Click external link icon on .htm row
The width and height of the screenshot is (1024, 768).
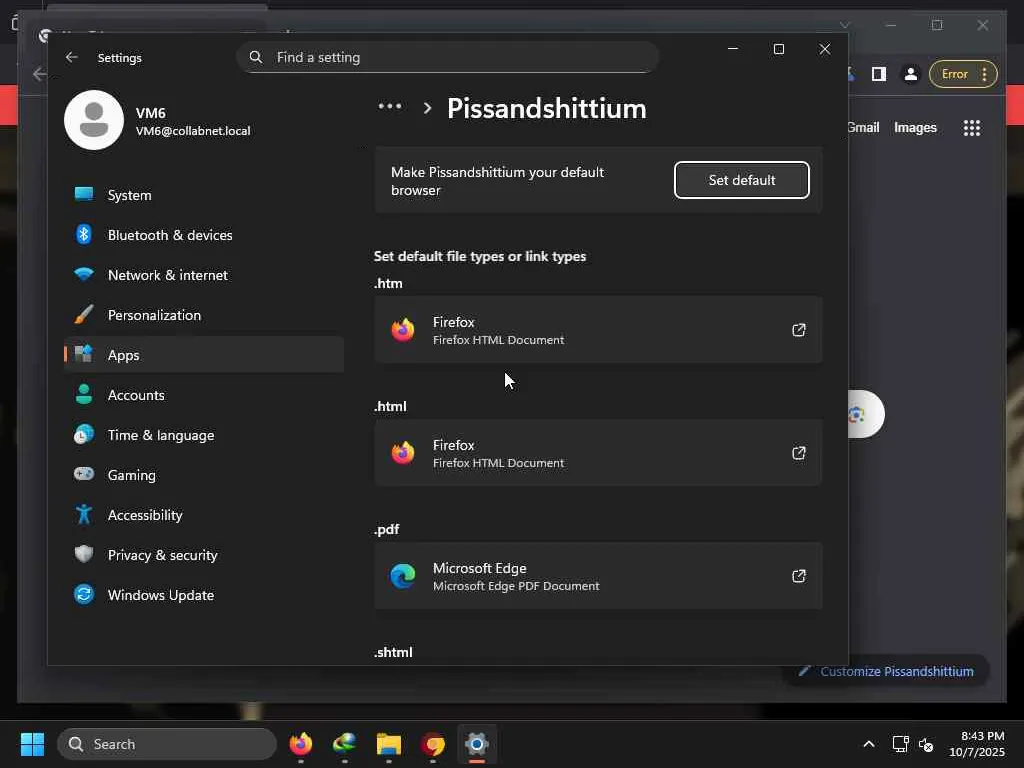point(799,330)
